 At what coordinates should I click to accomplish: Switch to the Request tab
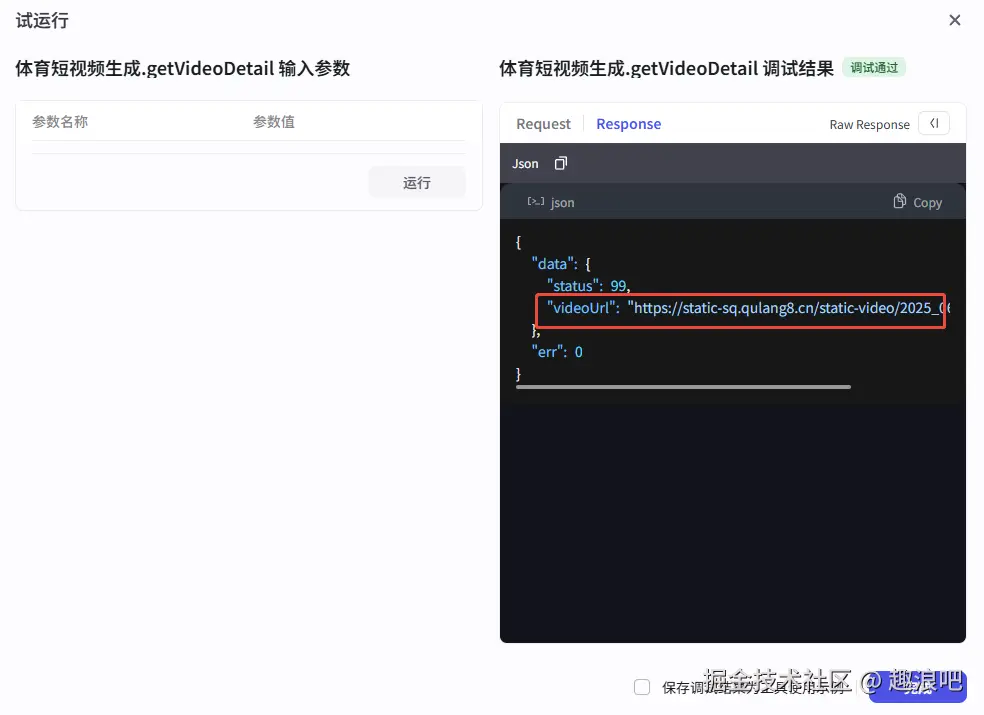(x=543, y=124)
